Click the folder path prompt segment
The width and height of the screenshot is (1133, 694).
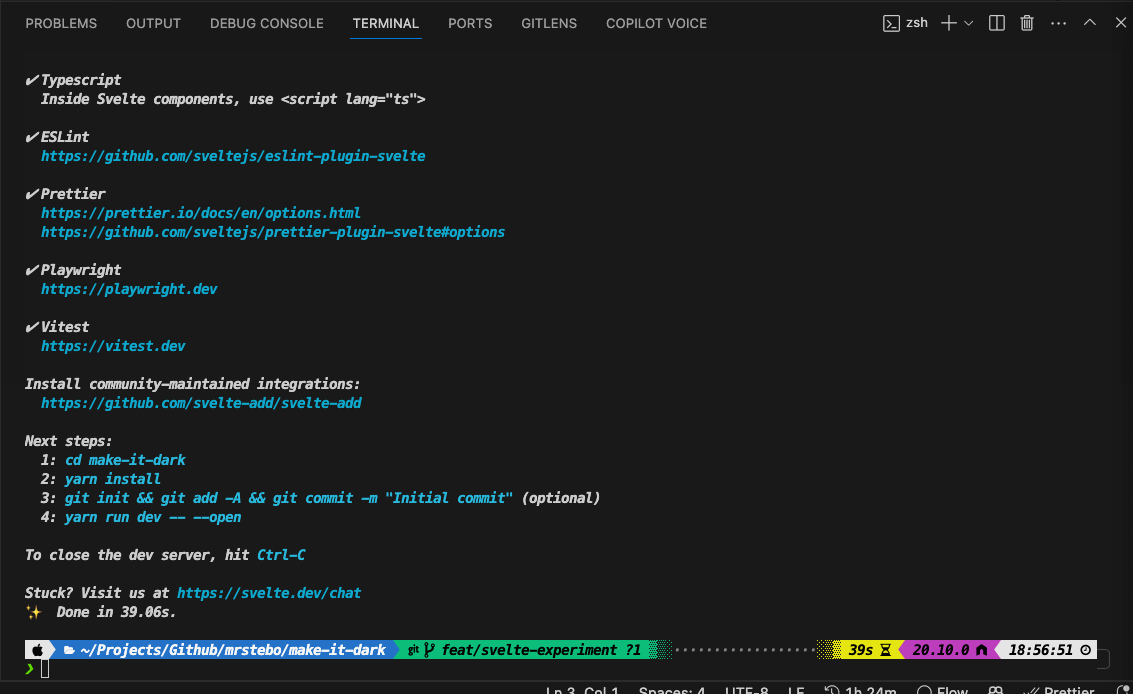tap(224, 650)
